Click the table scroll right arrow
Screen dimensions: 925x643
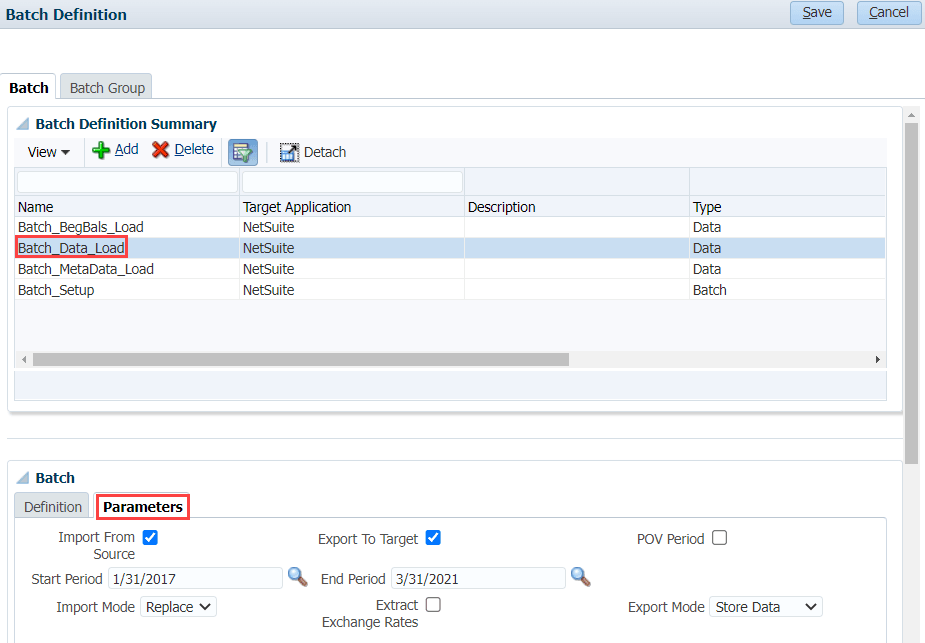pyautogui.click(x=878, y=359)
